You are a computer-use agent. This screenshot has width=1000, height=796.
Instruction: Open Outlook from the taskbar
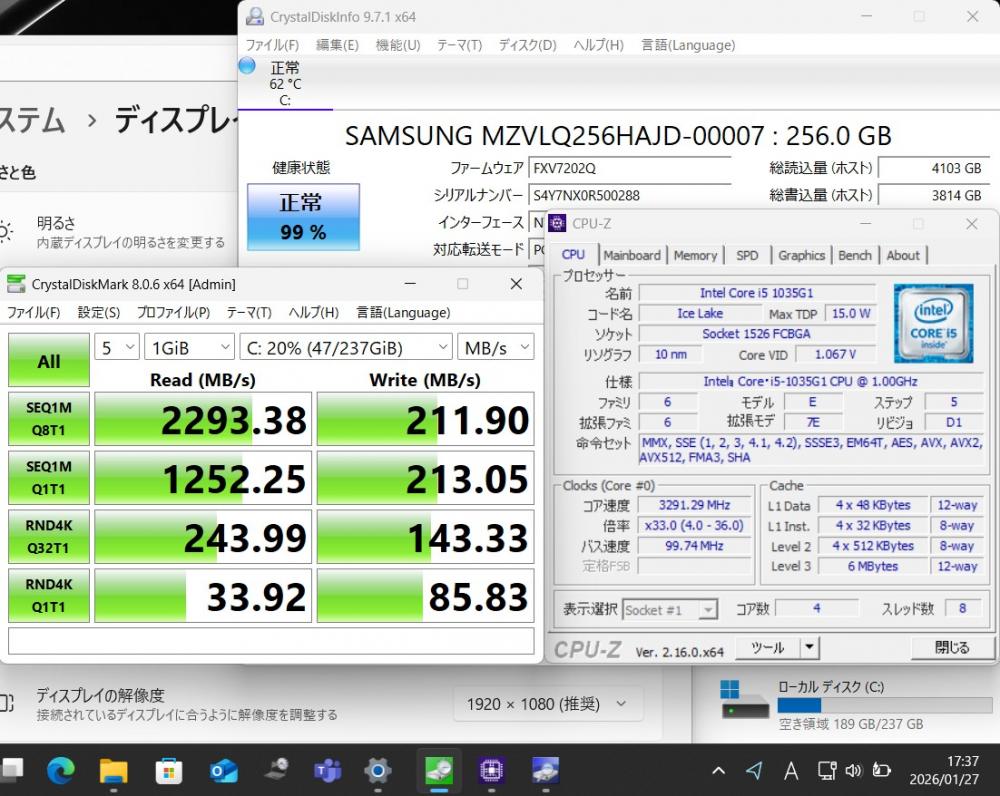(222, 770)
